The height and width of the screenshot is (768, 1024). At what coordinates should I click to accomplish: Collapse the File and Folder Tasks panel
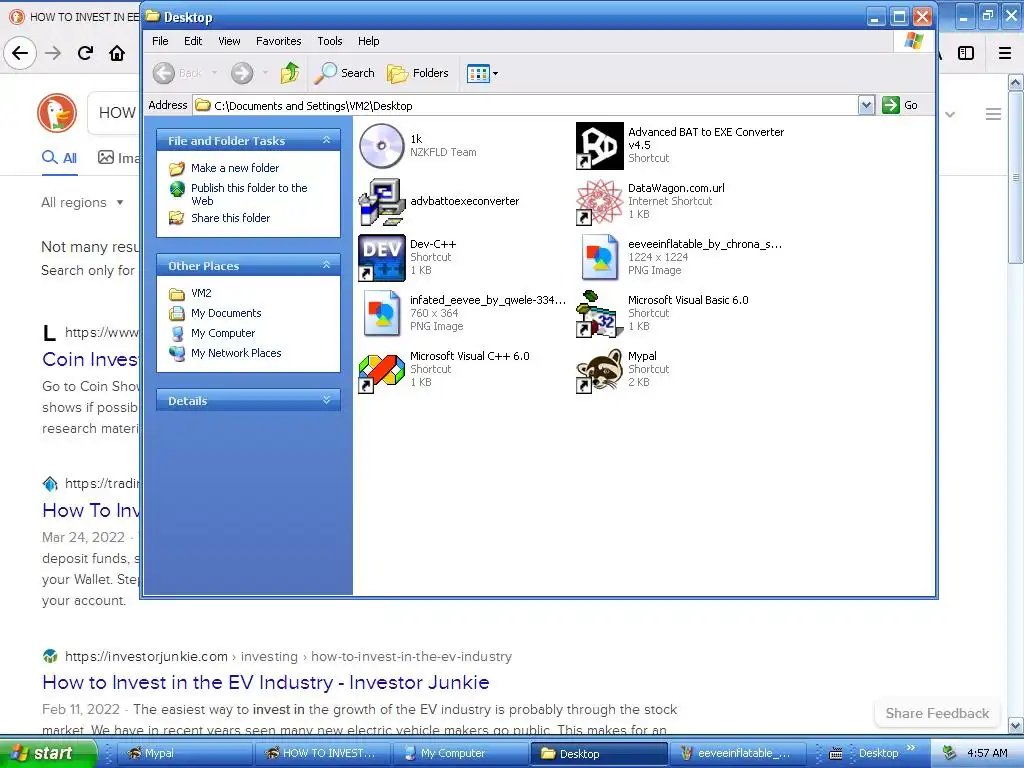(327, 140)
